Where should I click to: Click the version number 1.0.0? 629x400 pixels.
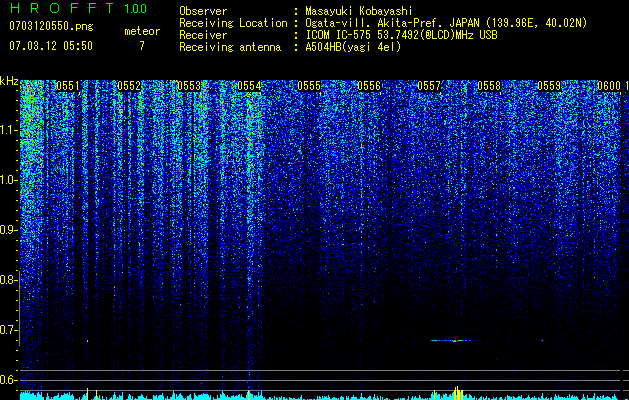pyautogui.click(x=136, y=9)
